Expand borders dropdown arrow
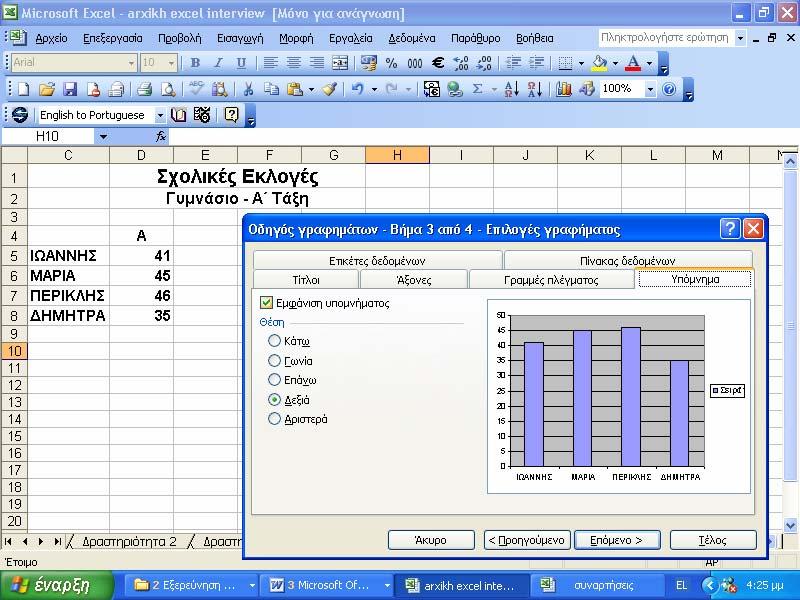 coord(581,63)
